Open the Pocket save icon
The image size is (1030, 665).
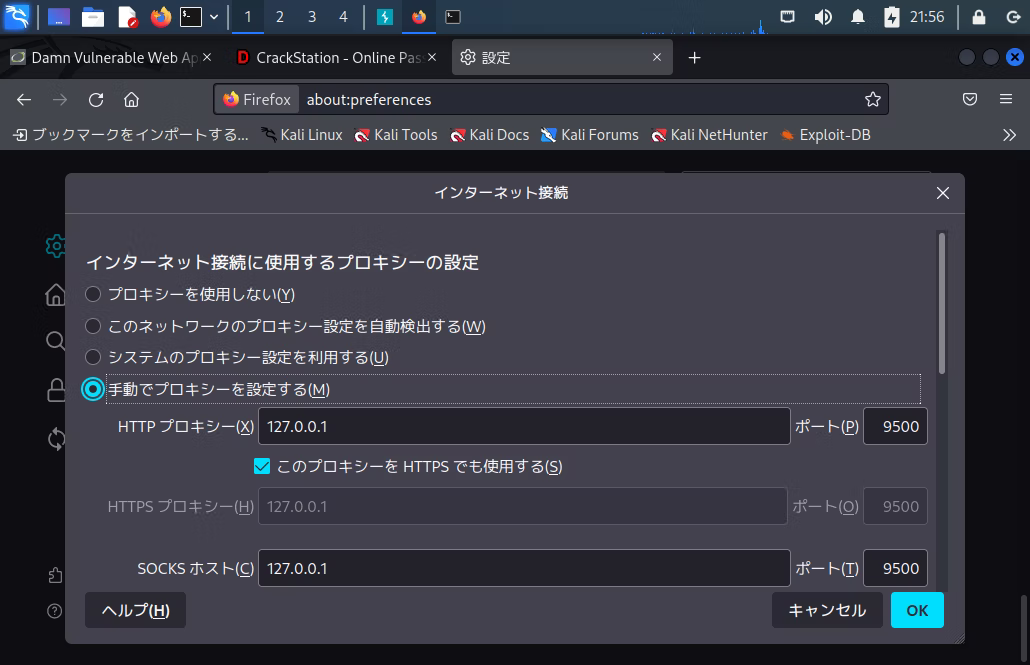pyautogui.click(x=970, y=99)
